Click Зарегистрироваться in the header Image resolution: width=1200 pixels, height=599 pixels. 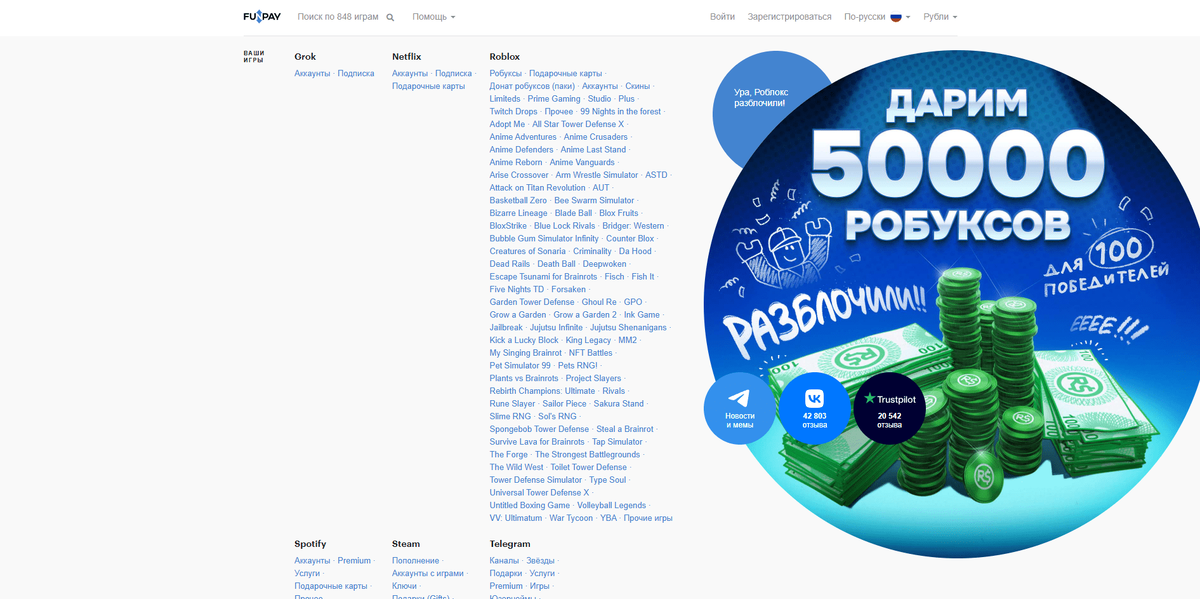tap(789, 17)
